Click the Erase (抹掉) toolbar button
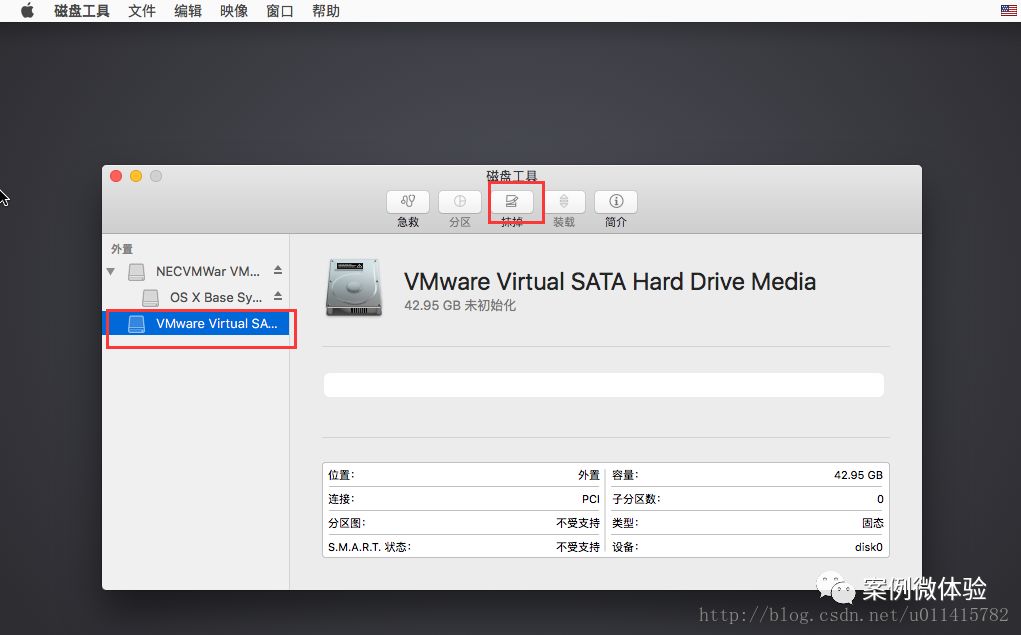 tap(512, 202)
